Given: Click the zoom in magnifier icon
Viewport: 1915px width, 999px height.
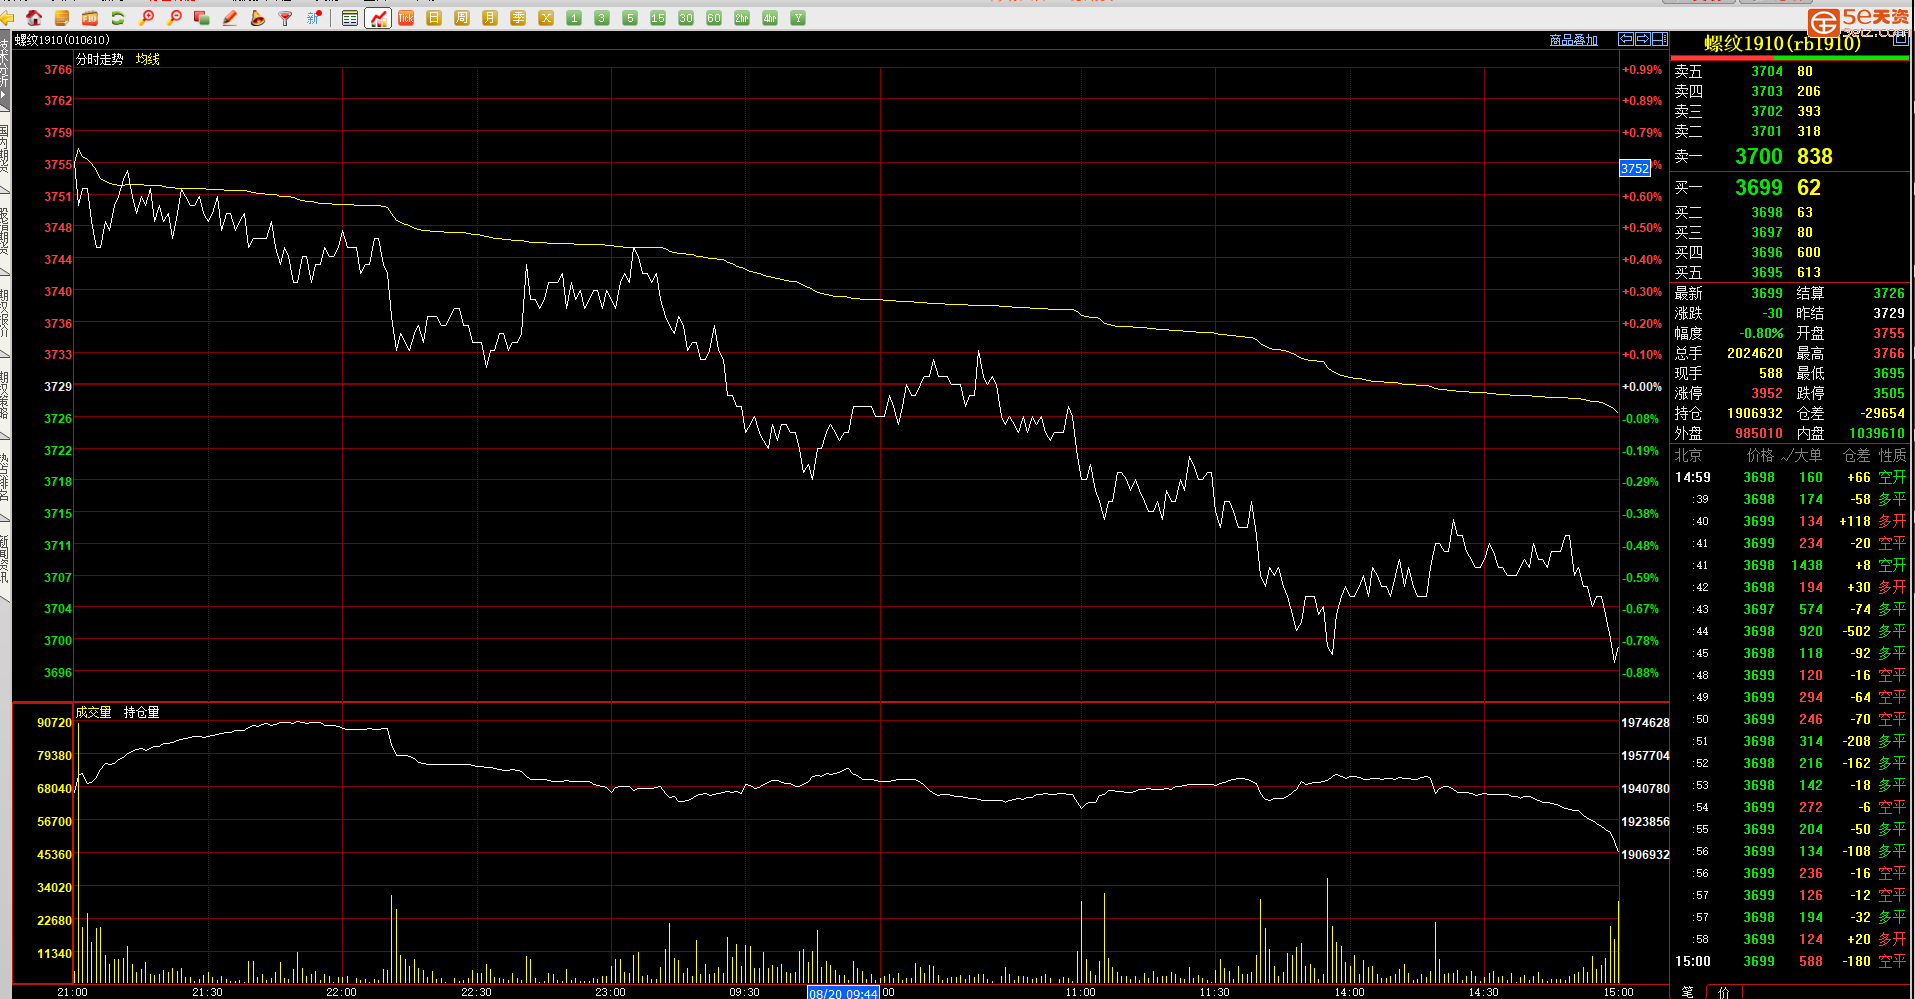Looking at the screenshot, I should [x=146, y=18].
